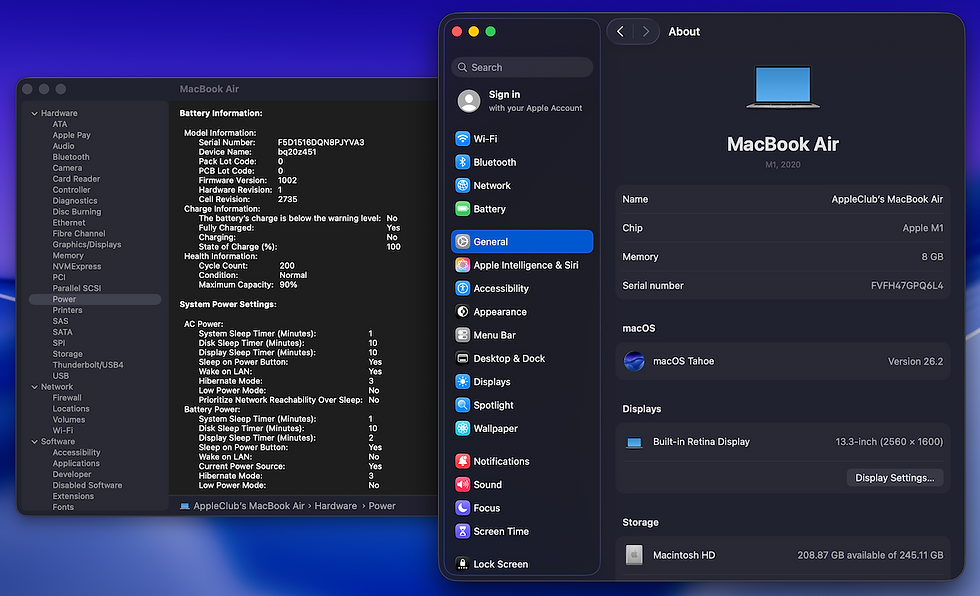Click the Built-in Retina Display laptop icon
Screen dimensions: 980x596
pos(634,442)
